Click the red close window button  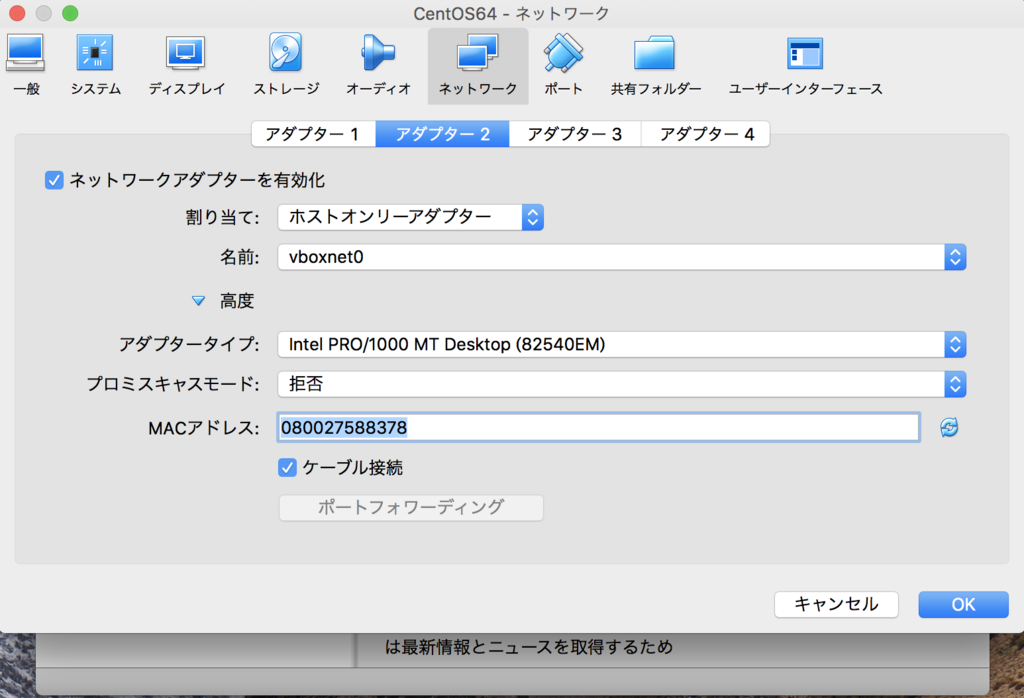[x=17, y=13]
